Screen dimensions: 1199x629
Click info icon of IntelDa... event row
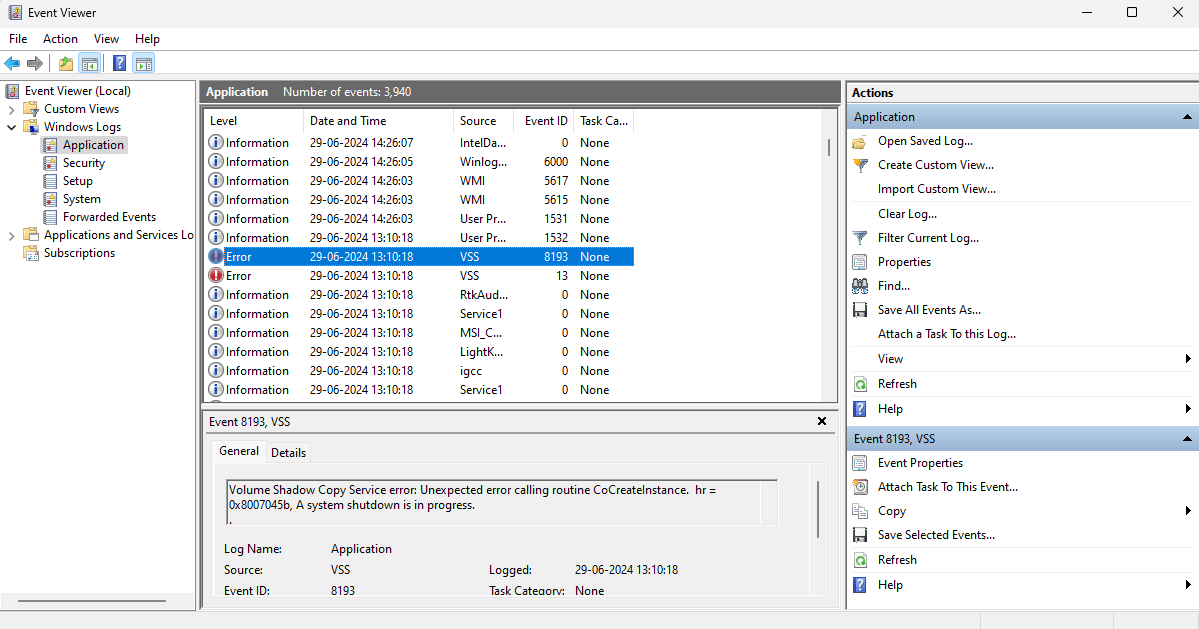[216, 143]
